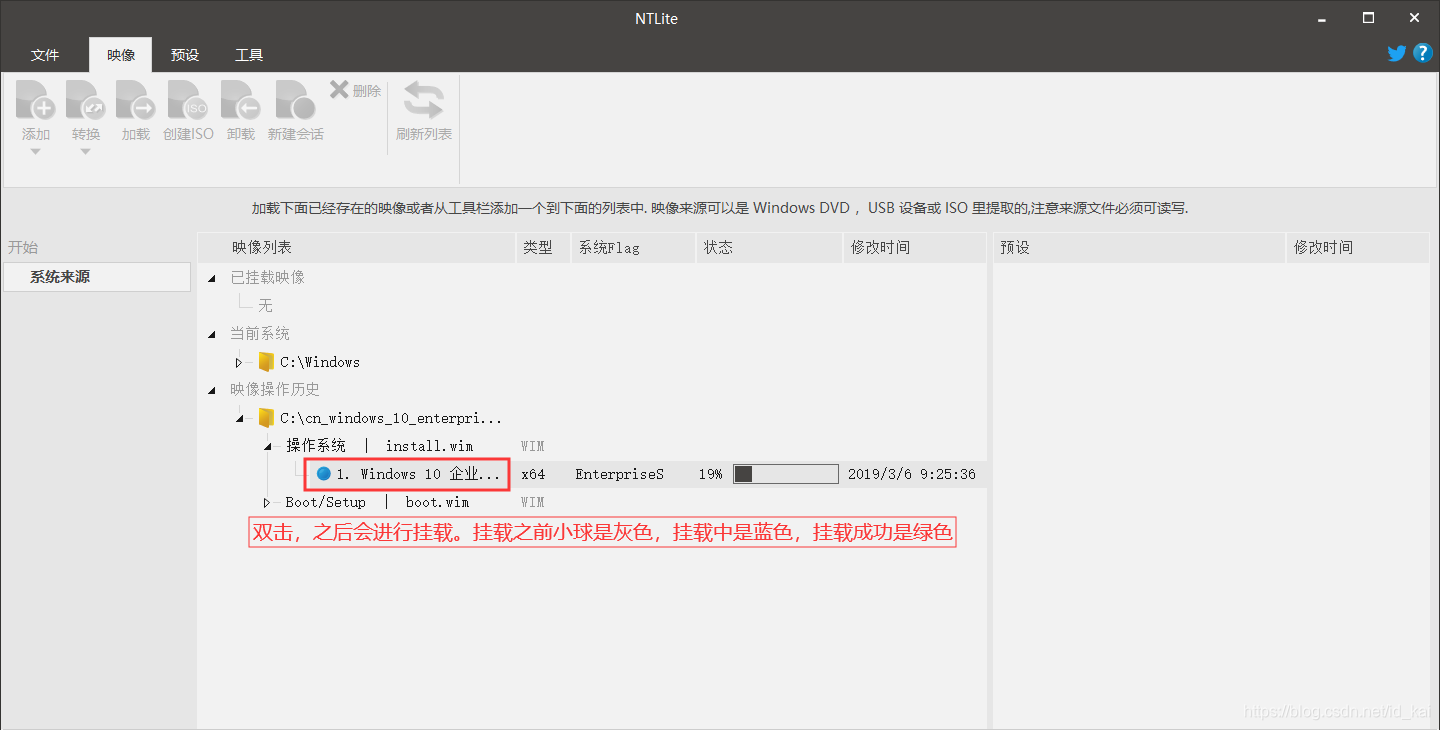Select 系统来源 in the left sidebar
The image size is (1440, 730).
[x=97, y=277]
